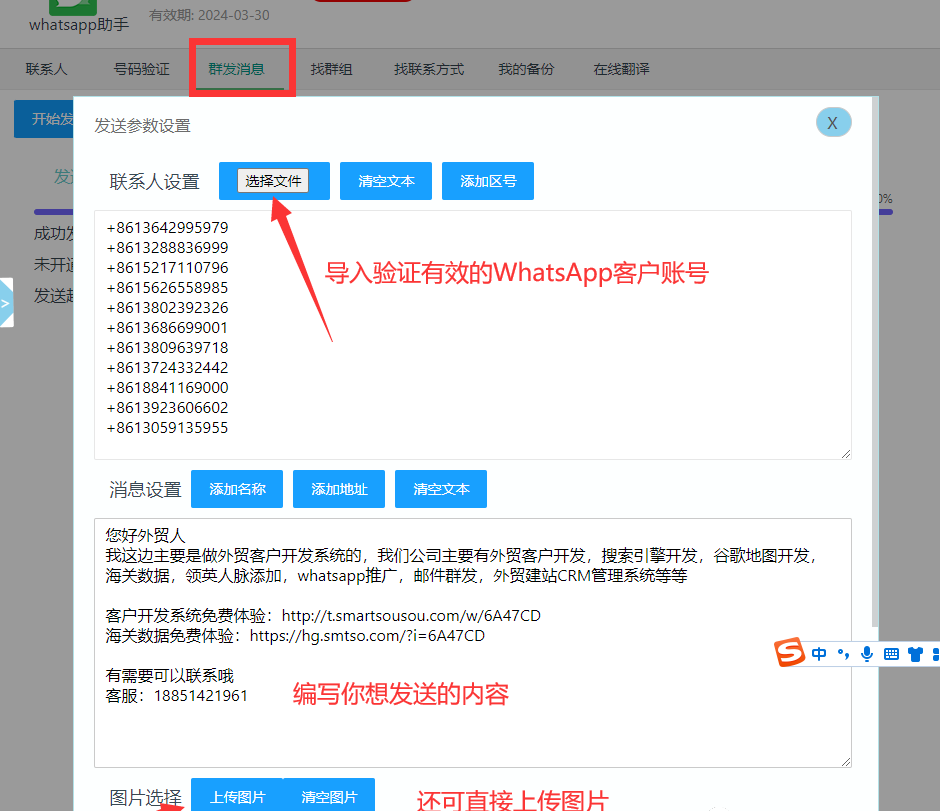Click the whatsapp助手 app logo
Viewport: 940px width, 811px height.
point(73,7)
